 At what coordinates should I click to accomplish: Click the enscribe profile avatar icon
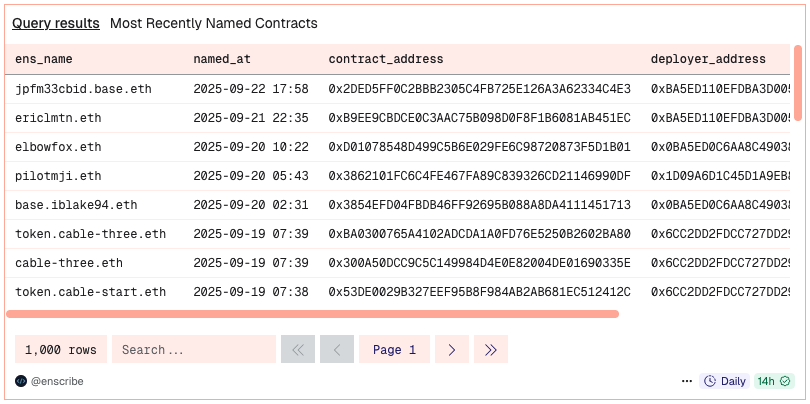click(21, 381)
